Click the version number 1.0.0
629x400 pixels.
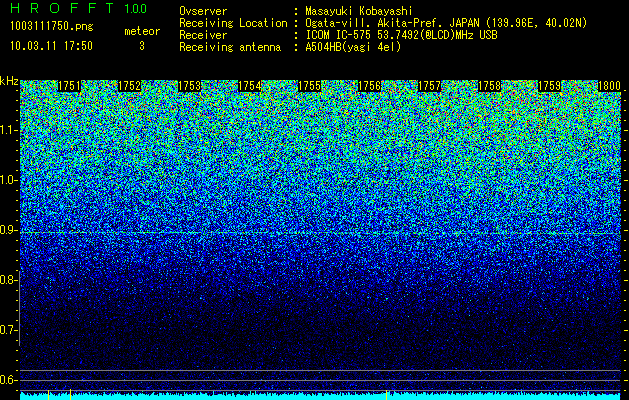click(x=136, y=9)
